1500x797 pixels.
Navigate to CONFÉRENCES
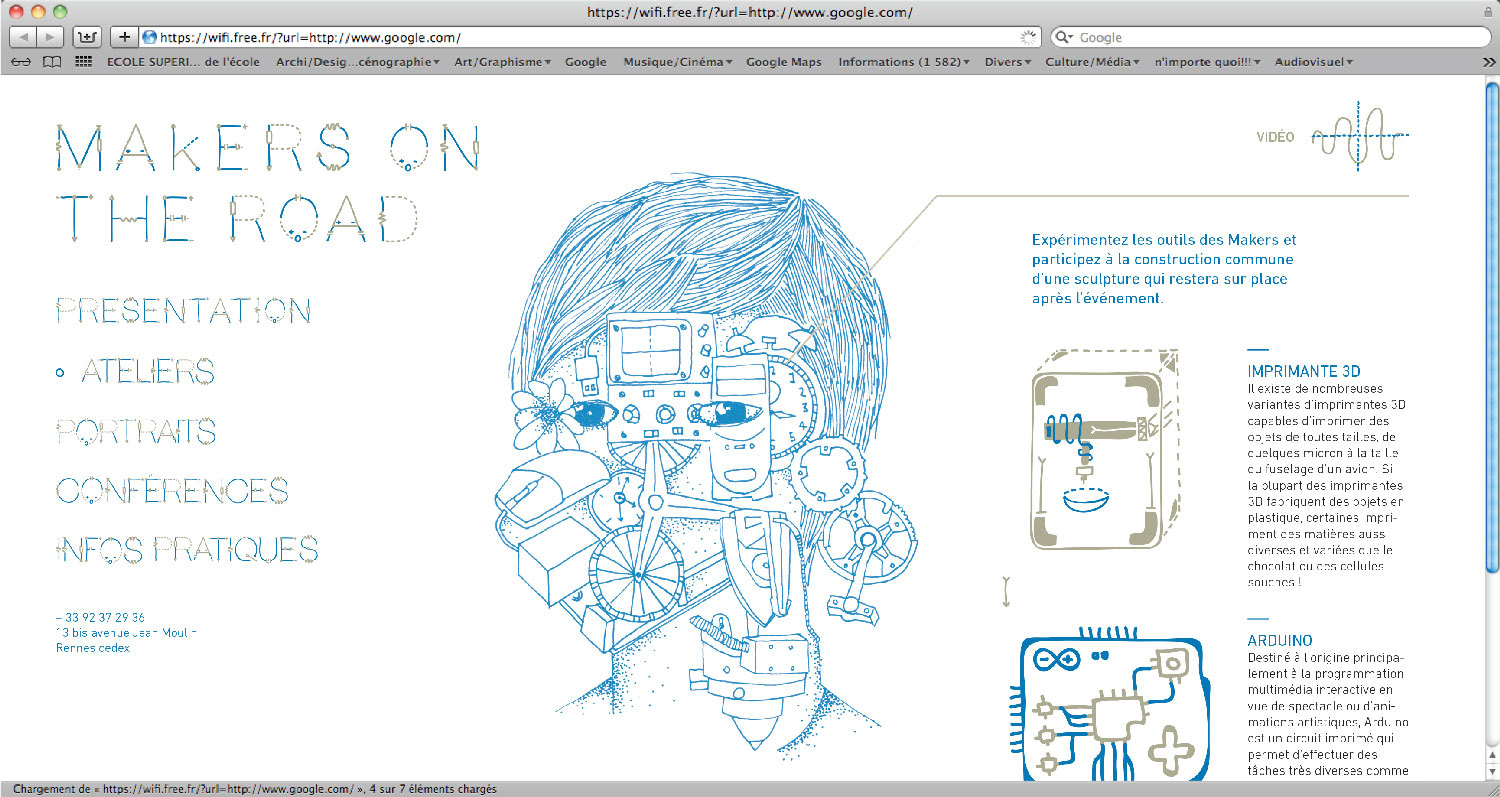coord(172,490)
